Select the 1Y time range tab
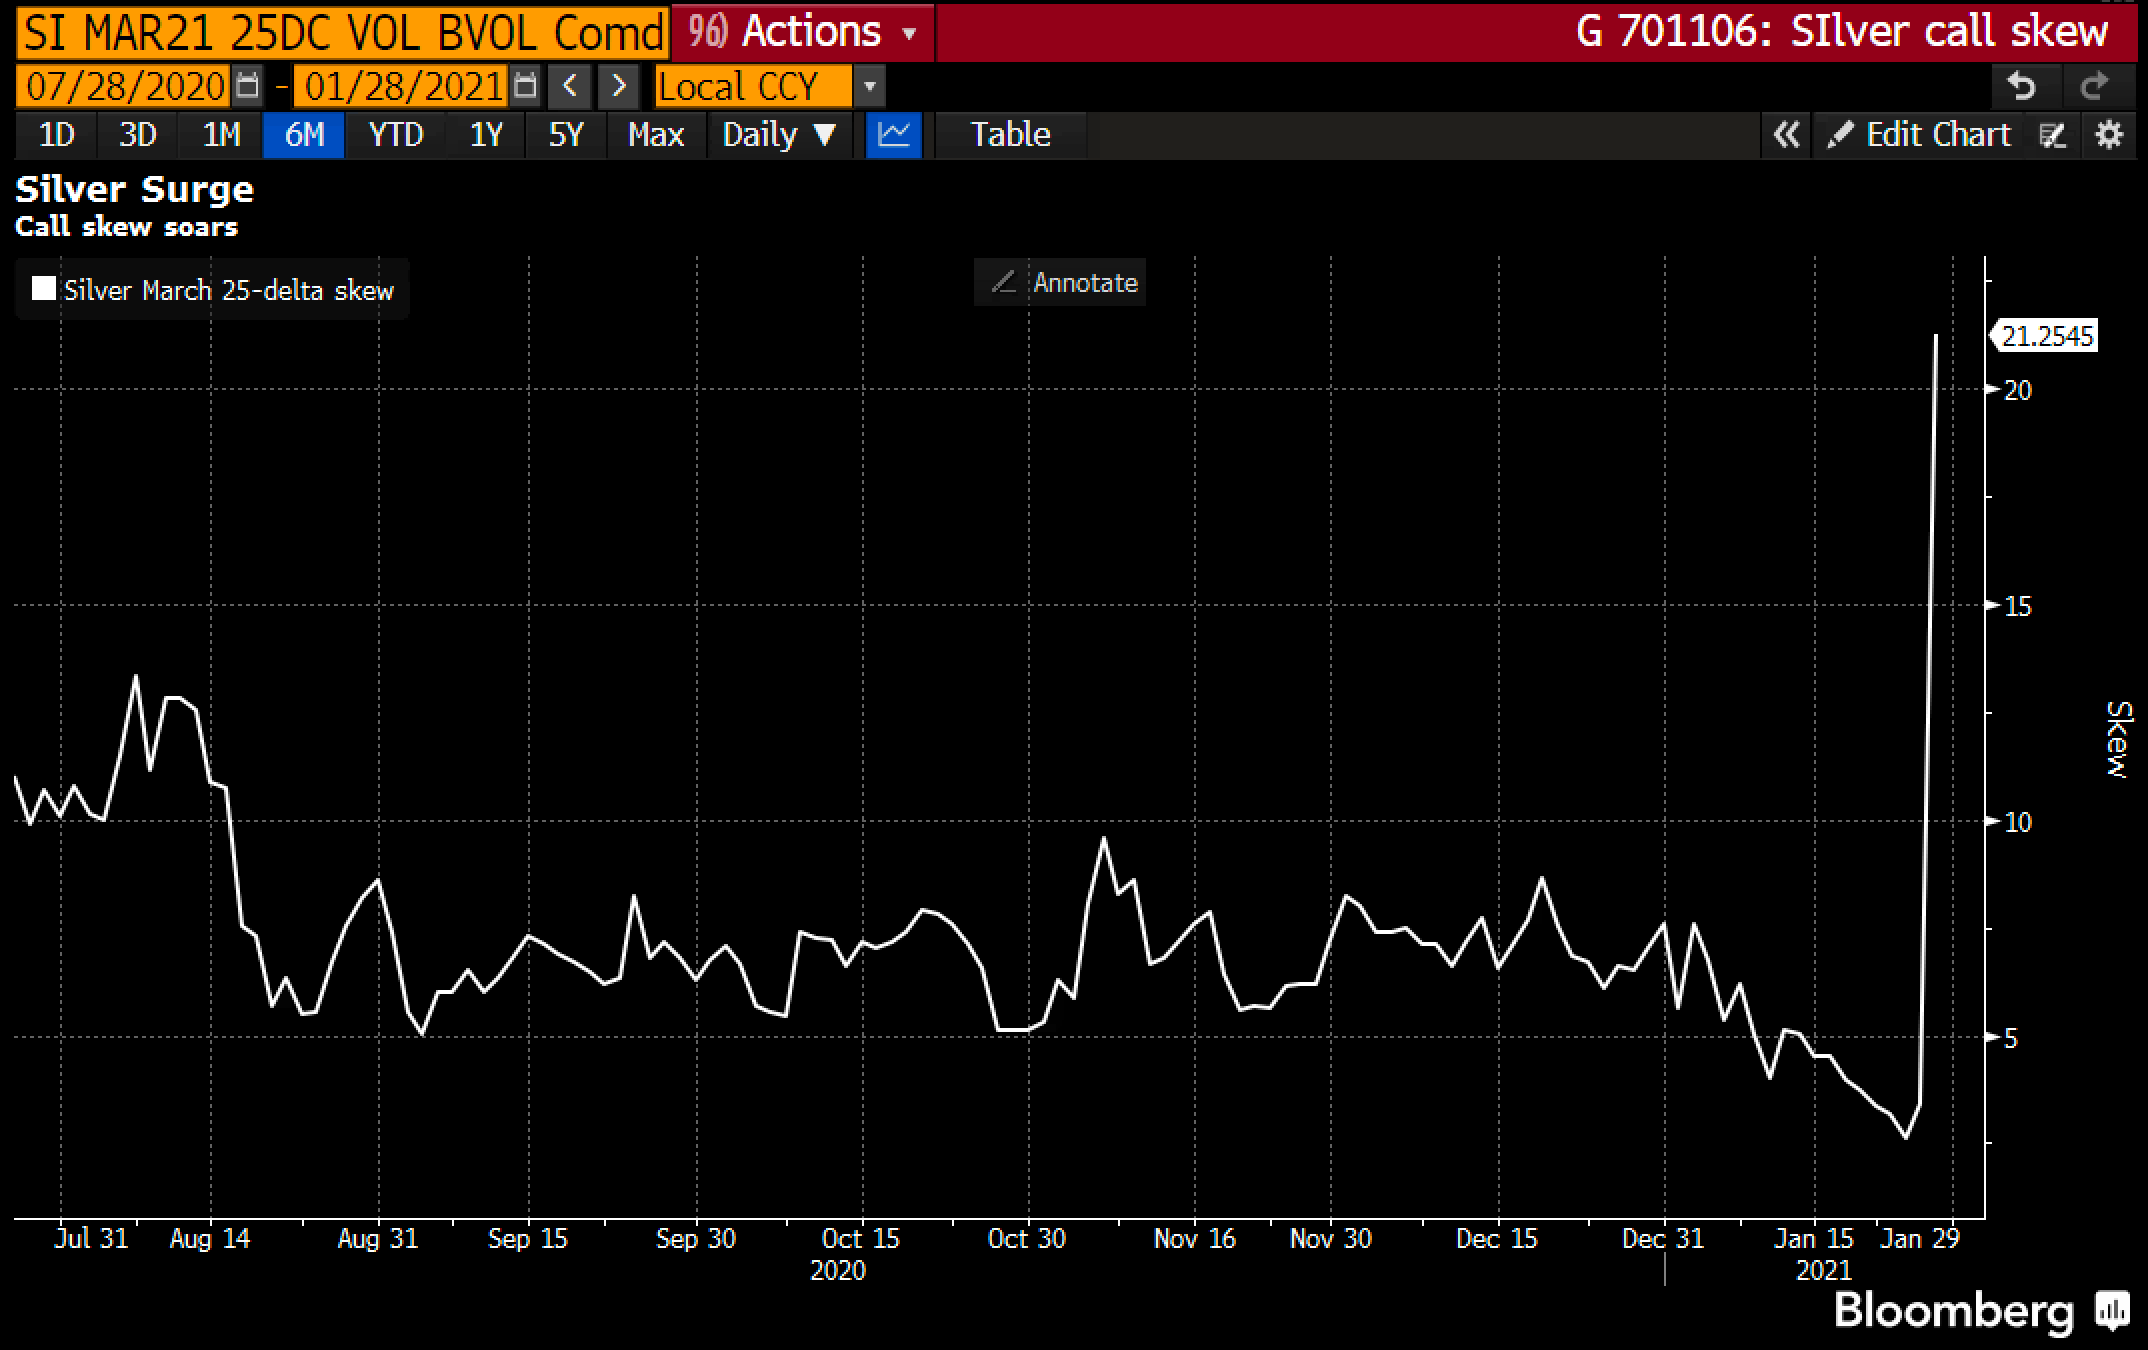This screenshot has height=1350, width=2148. [x=486, y=135]
